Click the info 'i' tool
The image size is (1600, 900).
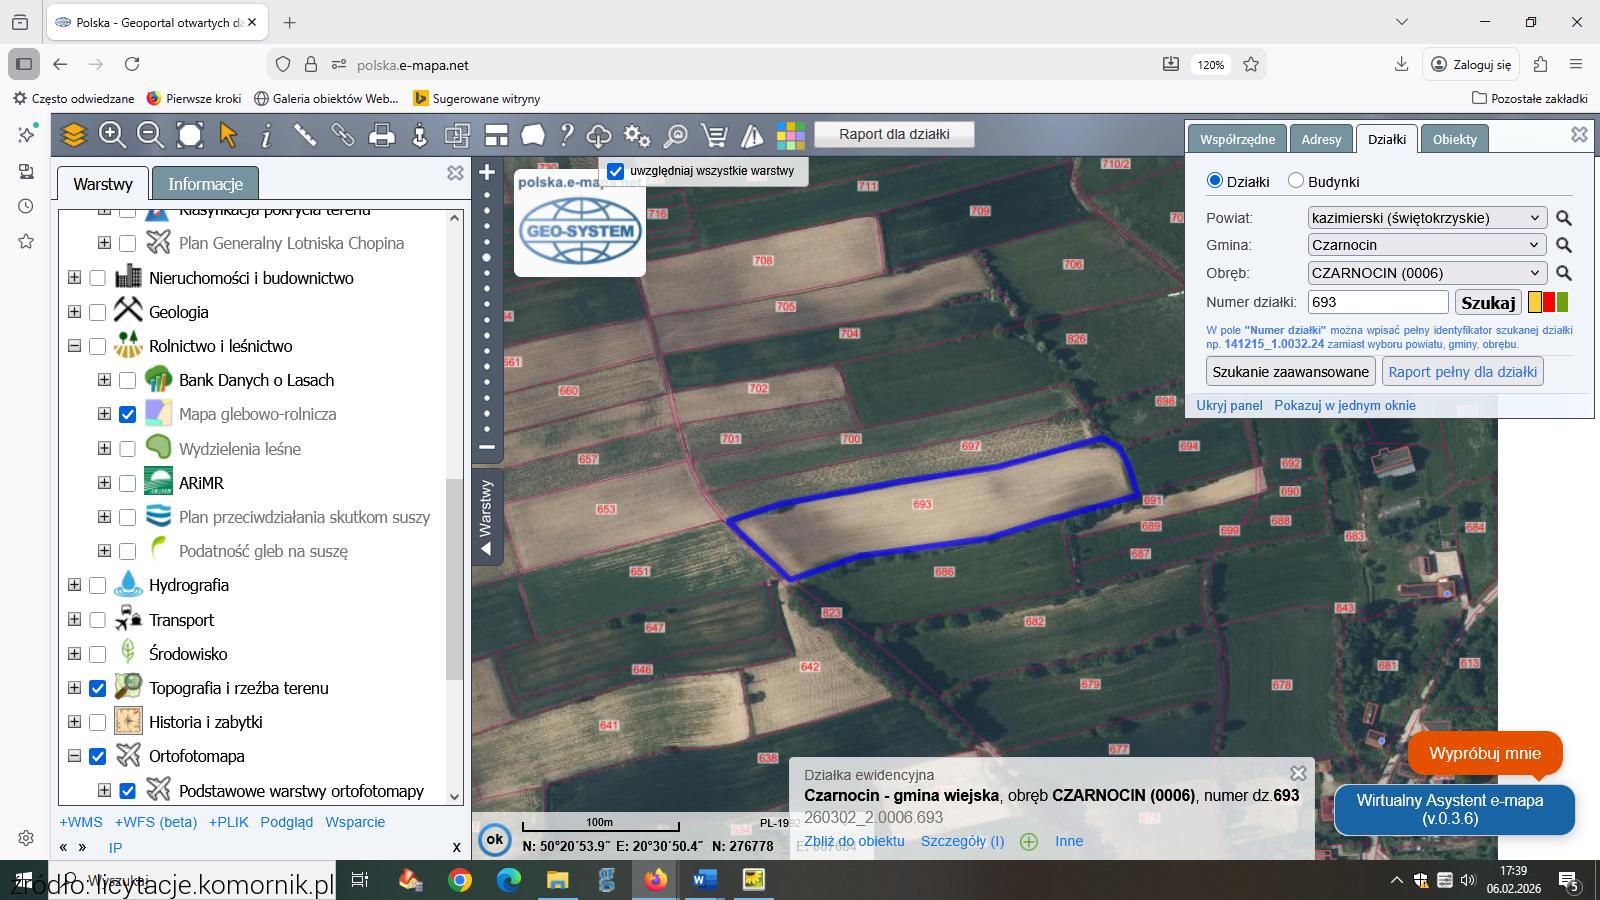[x=266, y=135]
